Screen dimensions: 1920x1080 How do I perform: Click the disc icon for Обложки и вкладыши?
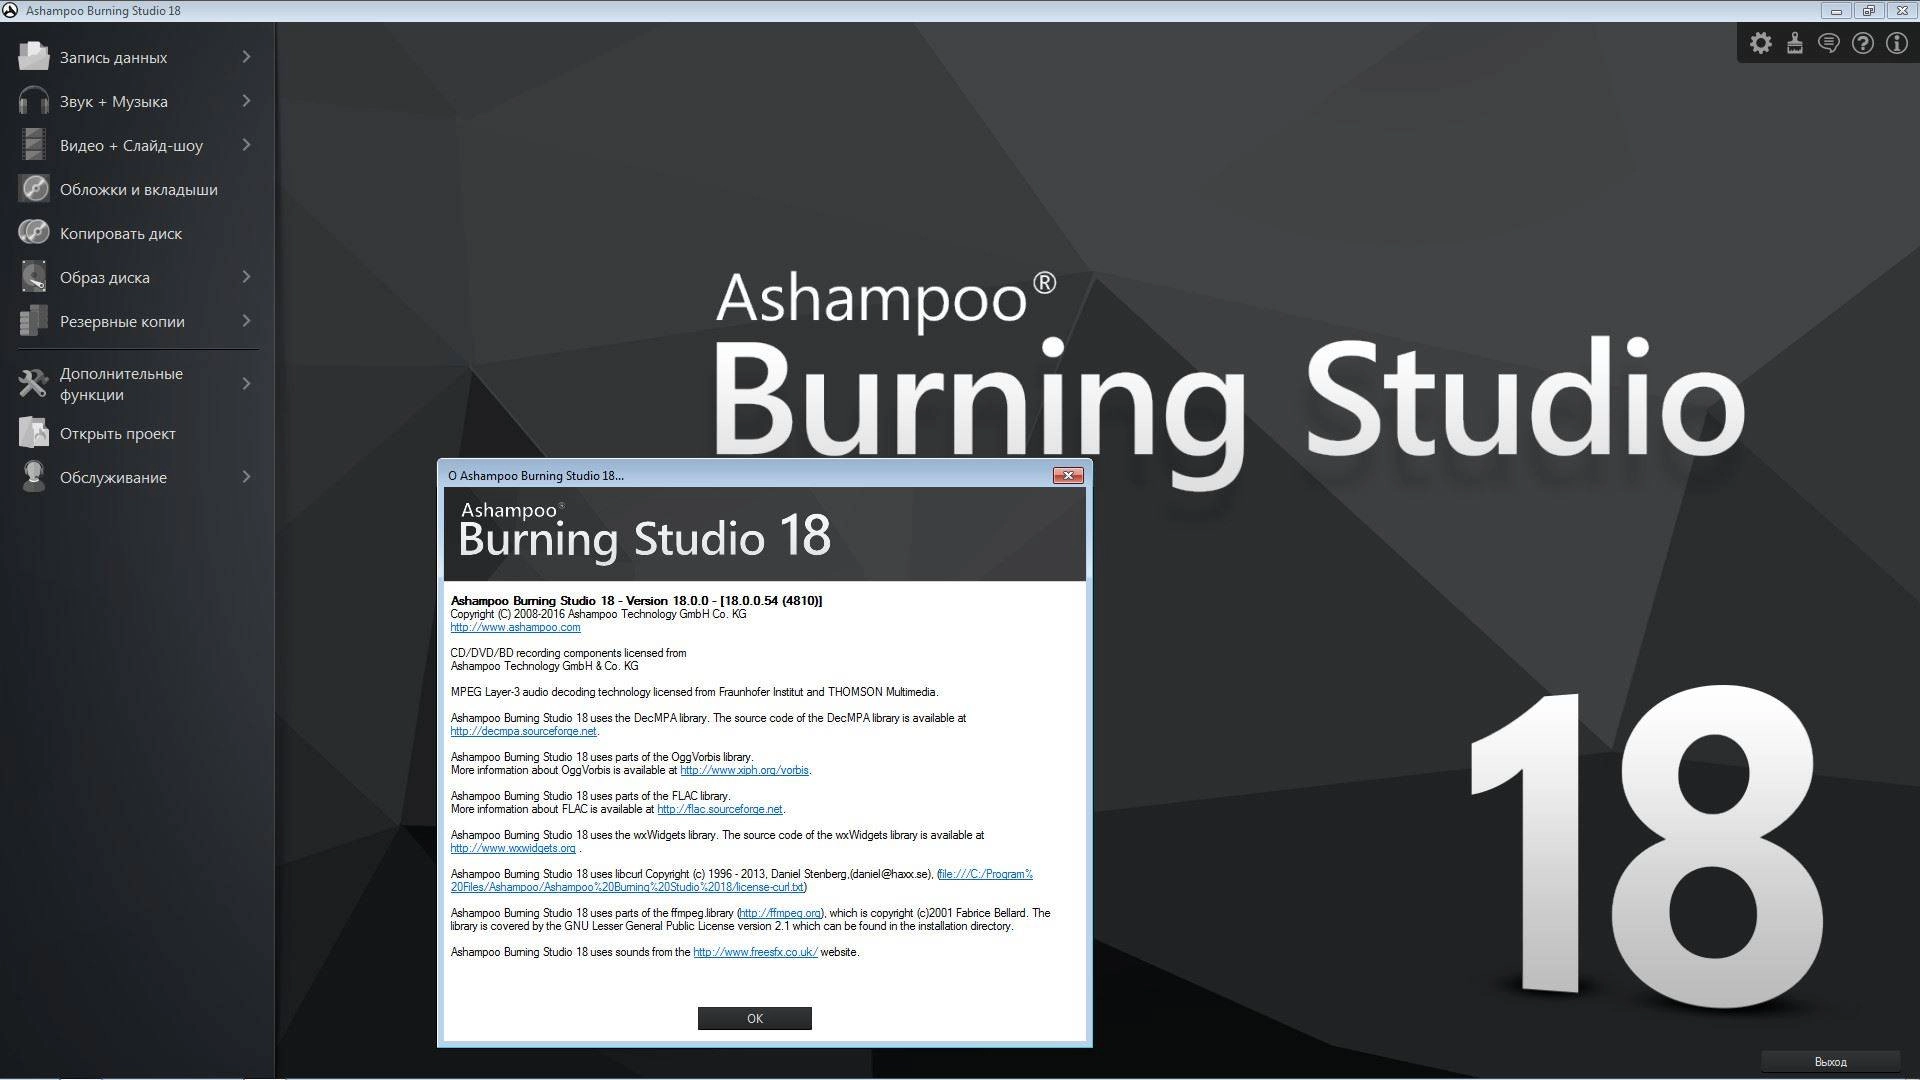pyautogui.click(x=33, y=188)
